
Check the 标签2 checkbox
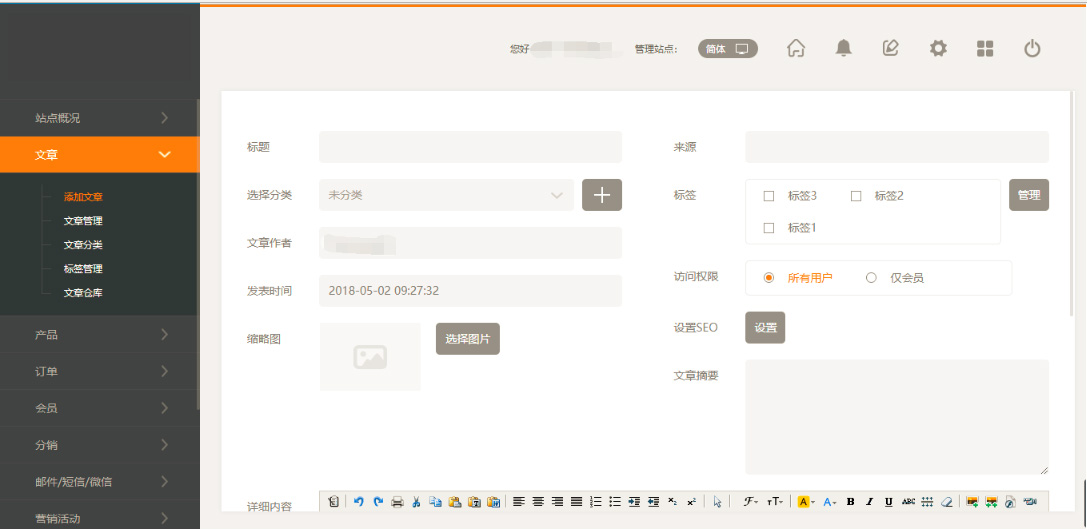click(856, 196)
